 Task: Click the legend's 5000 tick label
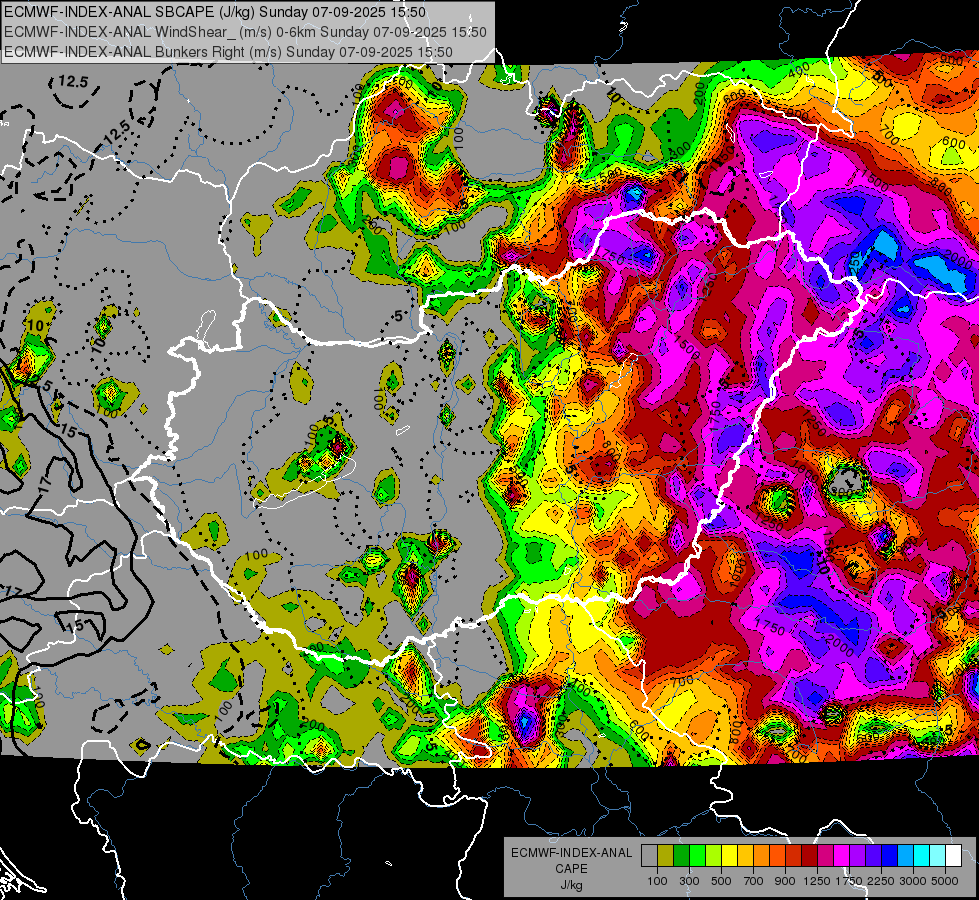click(x=945, y=881)
